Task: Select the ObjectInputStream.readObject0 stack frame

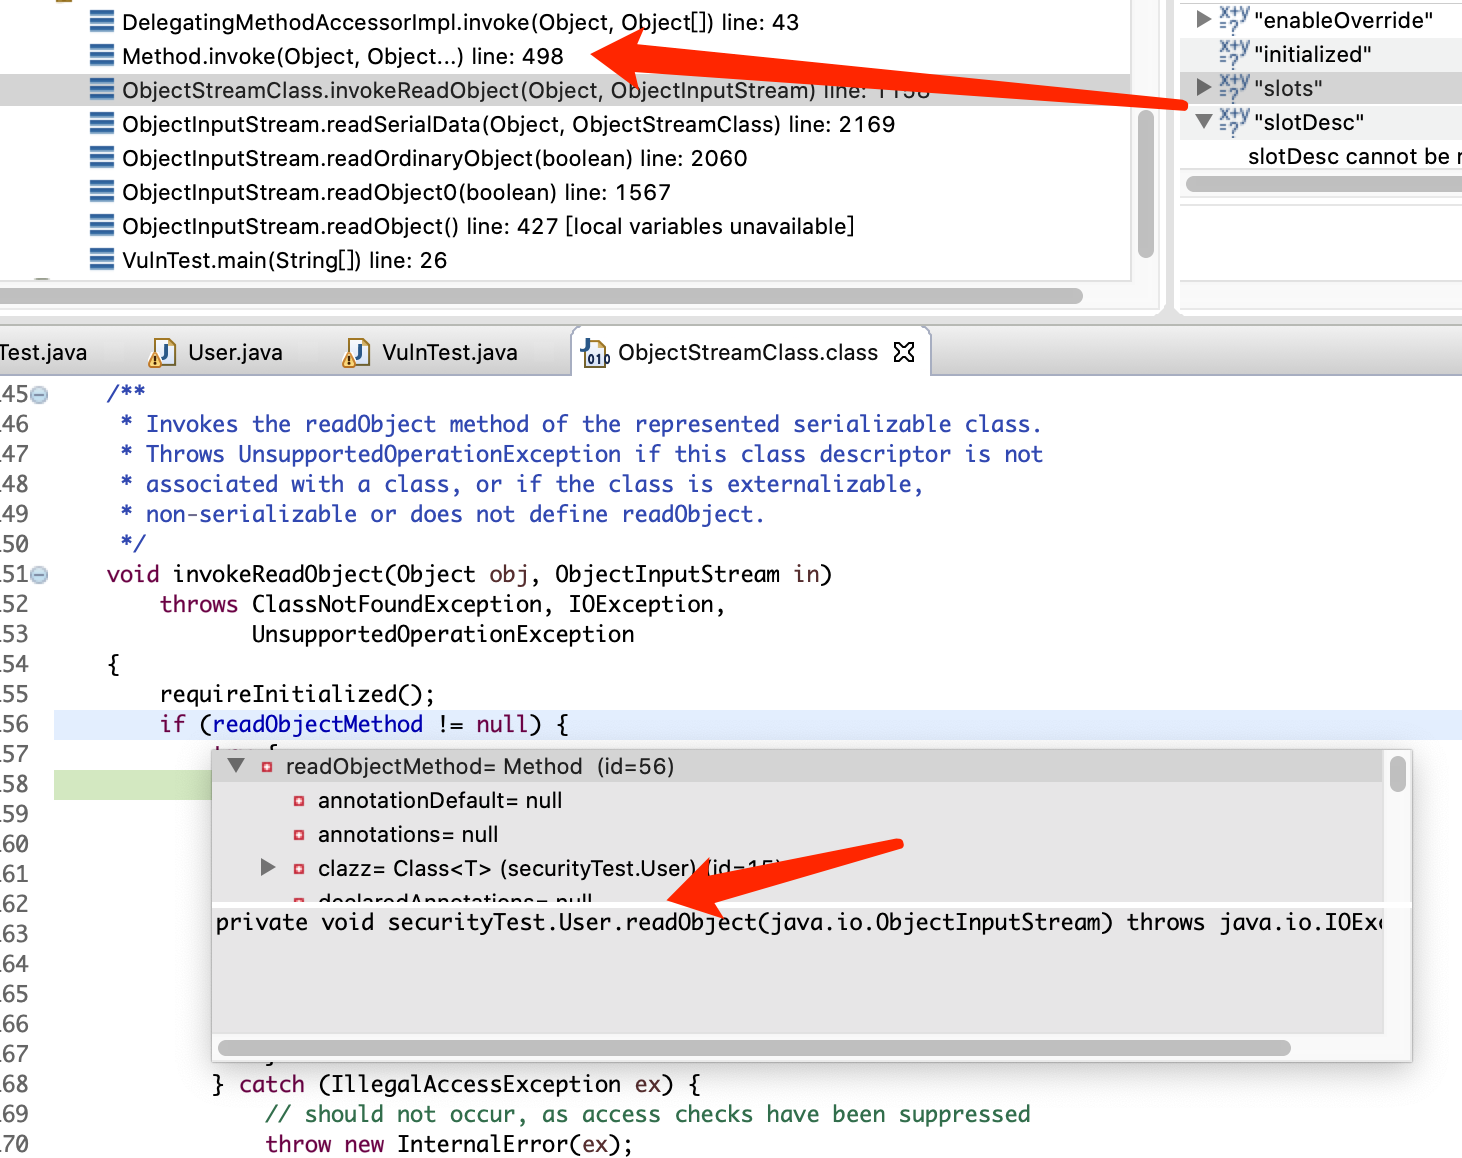Action: [396, 192]
